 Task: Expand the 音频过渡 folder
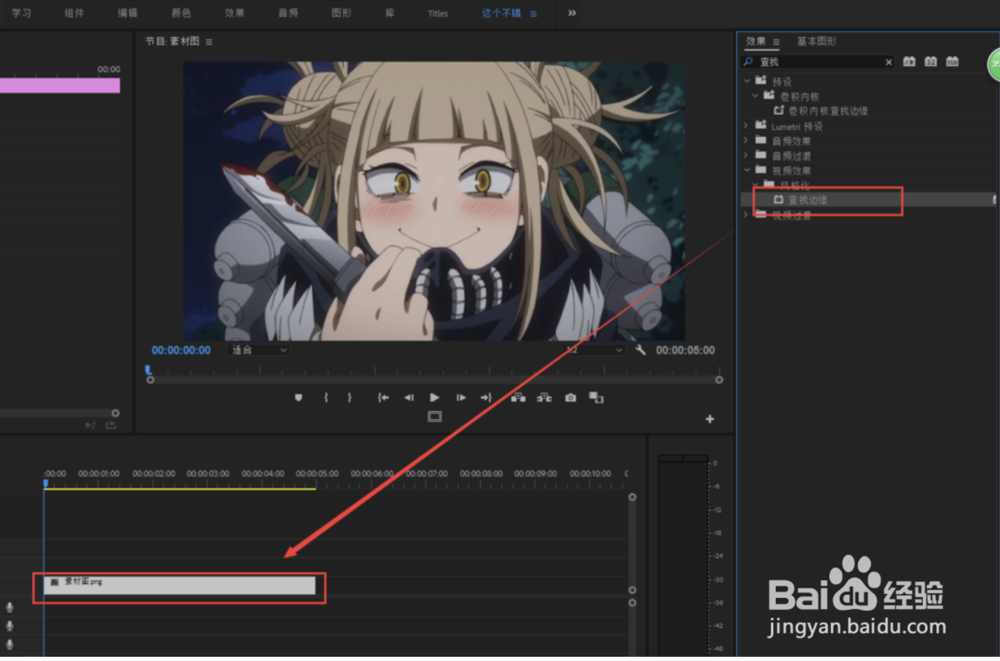click(x=746, y=155)
